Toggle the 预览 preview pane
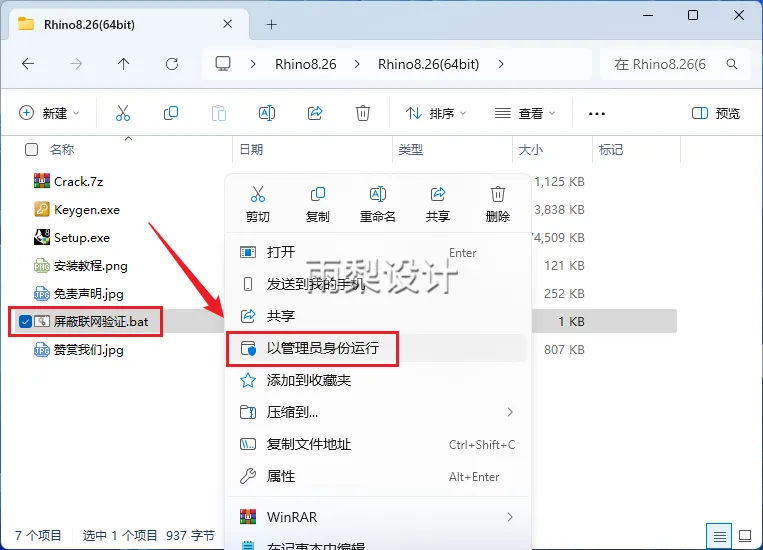Screen dimensions: 763x550 pyautogui.click(x=715, y=113)
